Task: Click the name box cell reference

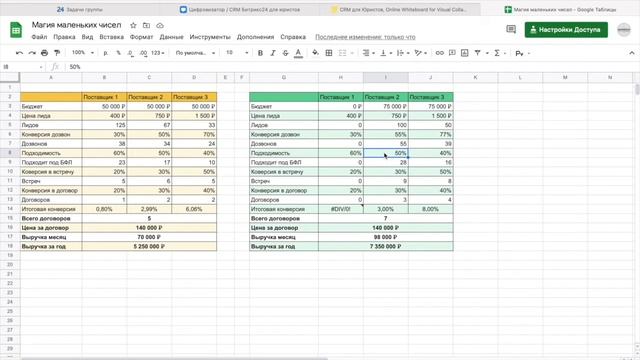Action: pyautogui.click(x=22, y=67)
